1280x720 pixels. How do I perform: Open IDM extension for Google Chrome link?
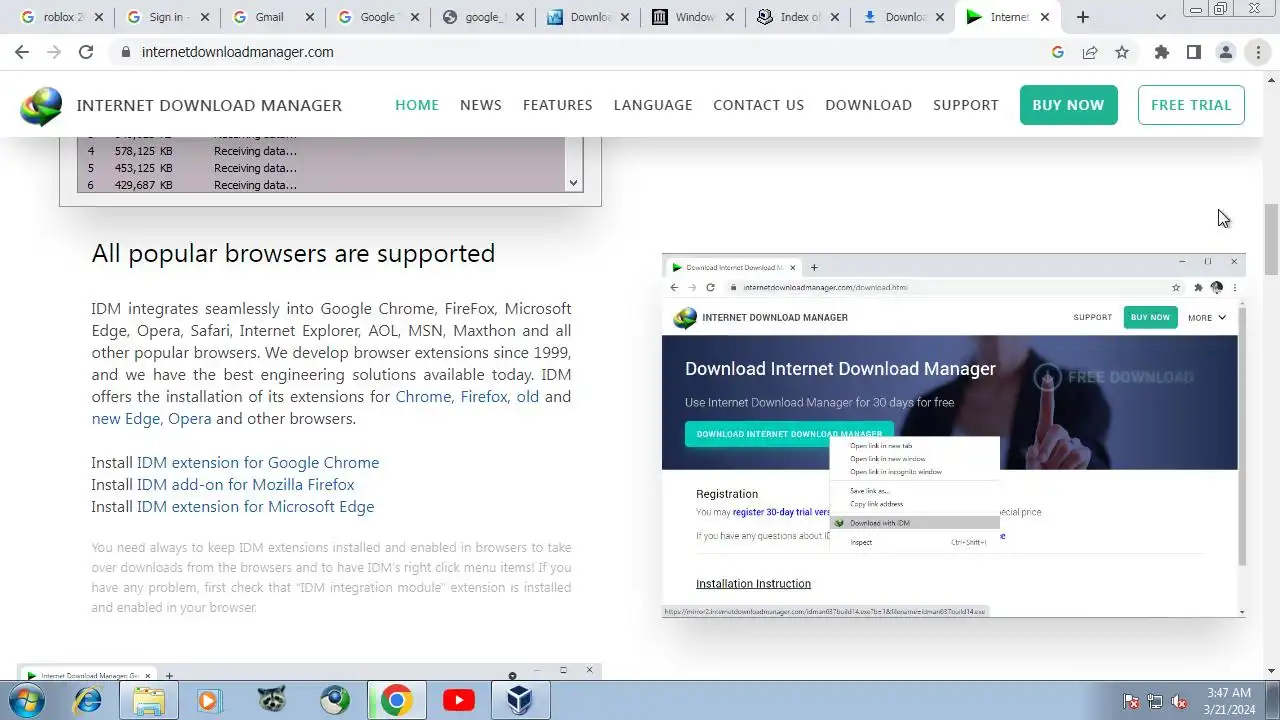[258, 463]
